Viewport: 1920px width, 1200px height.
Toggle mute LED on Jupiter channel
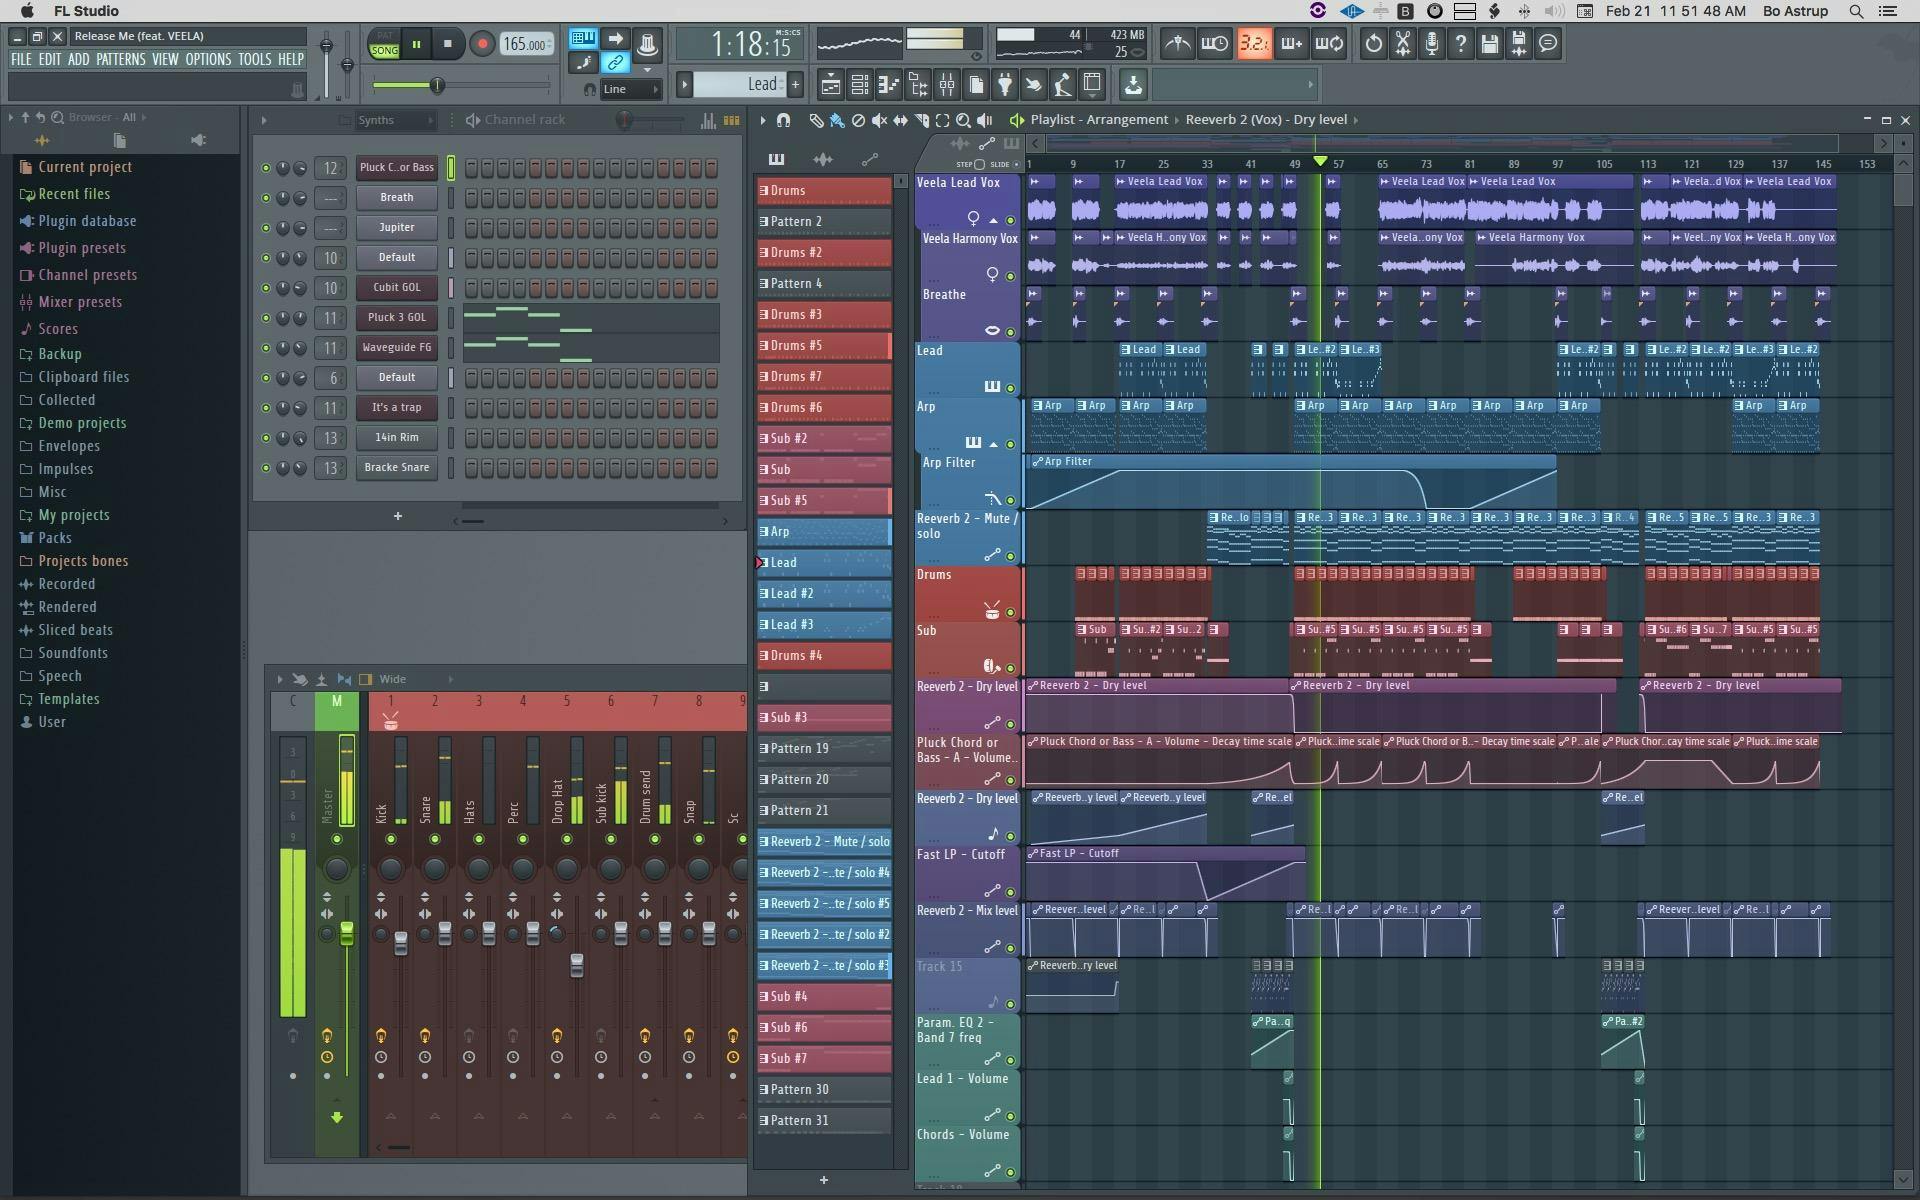pyautogui.click(x=265, y=228)
